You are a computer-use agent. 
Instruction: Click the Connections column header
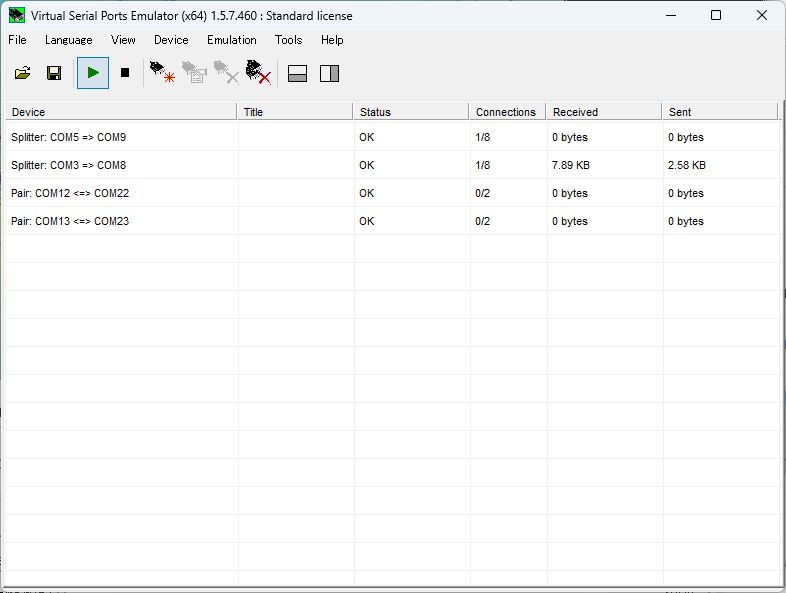506,112
